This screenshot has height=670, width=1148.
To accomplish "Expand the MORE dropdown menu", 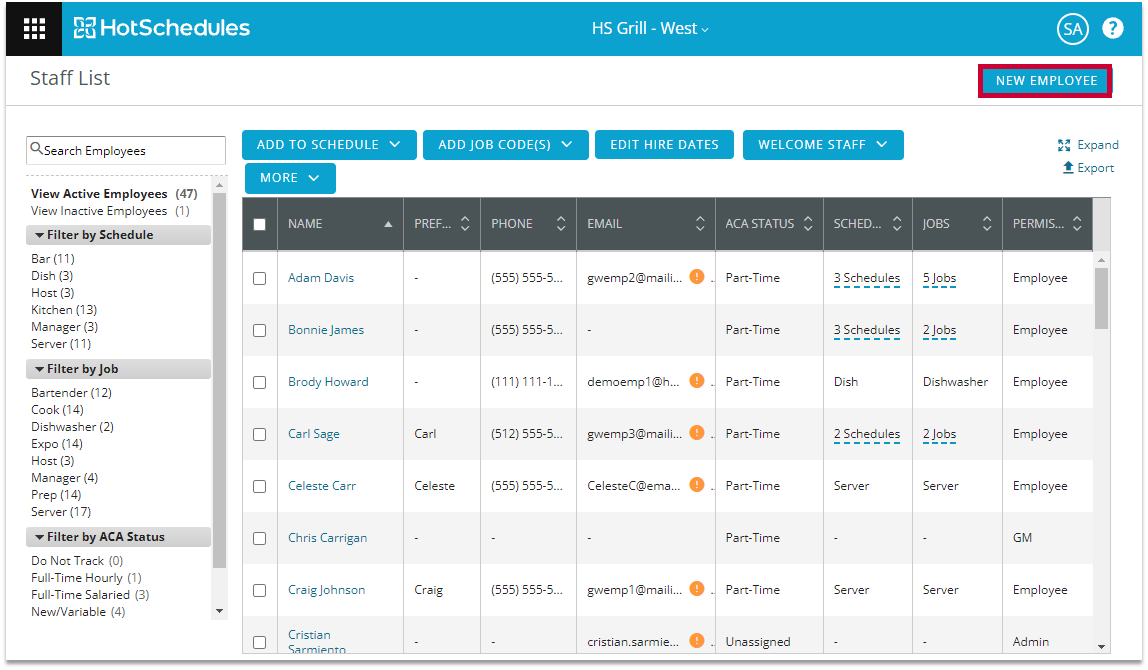I will [290, 178].
